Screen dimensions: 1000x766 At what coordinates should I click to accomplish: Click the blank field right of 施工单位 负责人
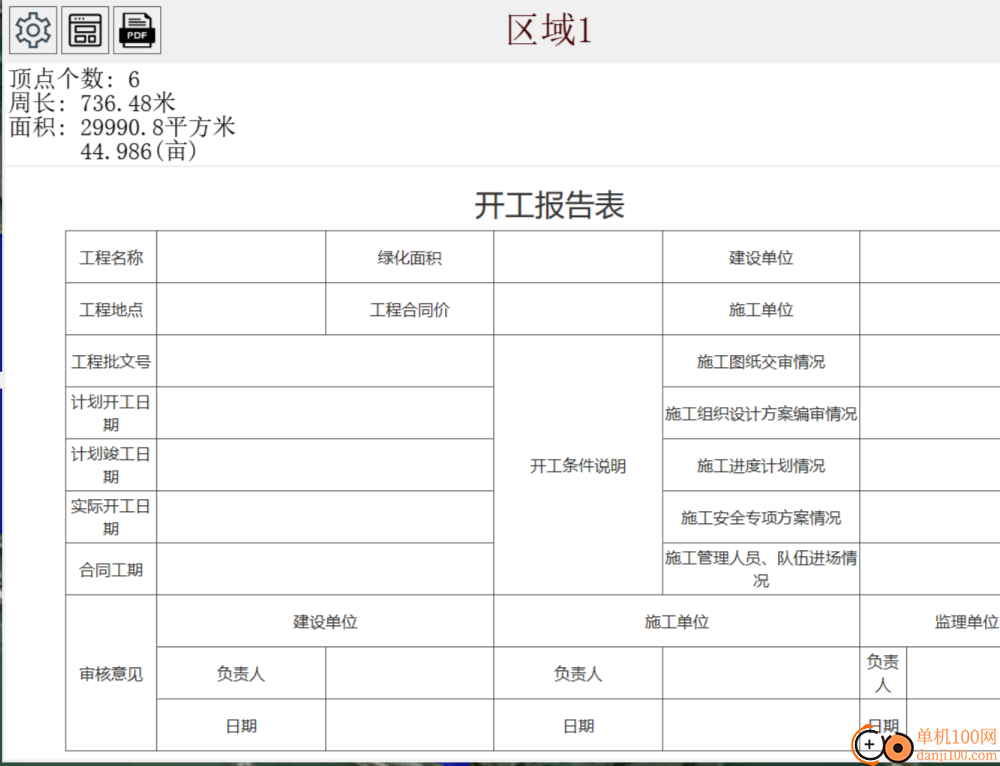point(761,674)
